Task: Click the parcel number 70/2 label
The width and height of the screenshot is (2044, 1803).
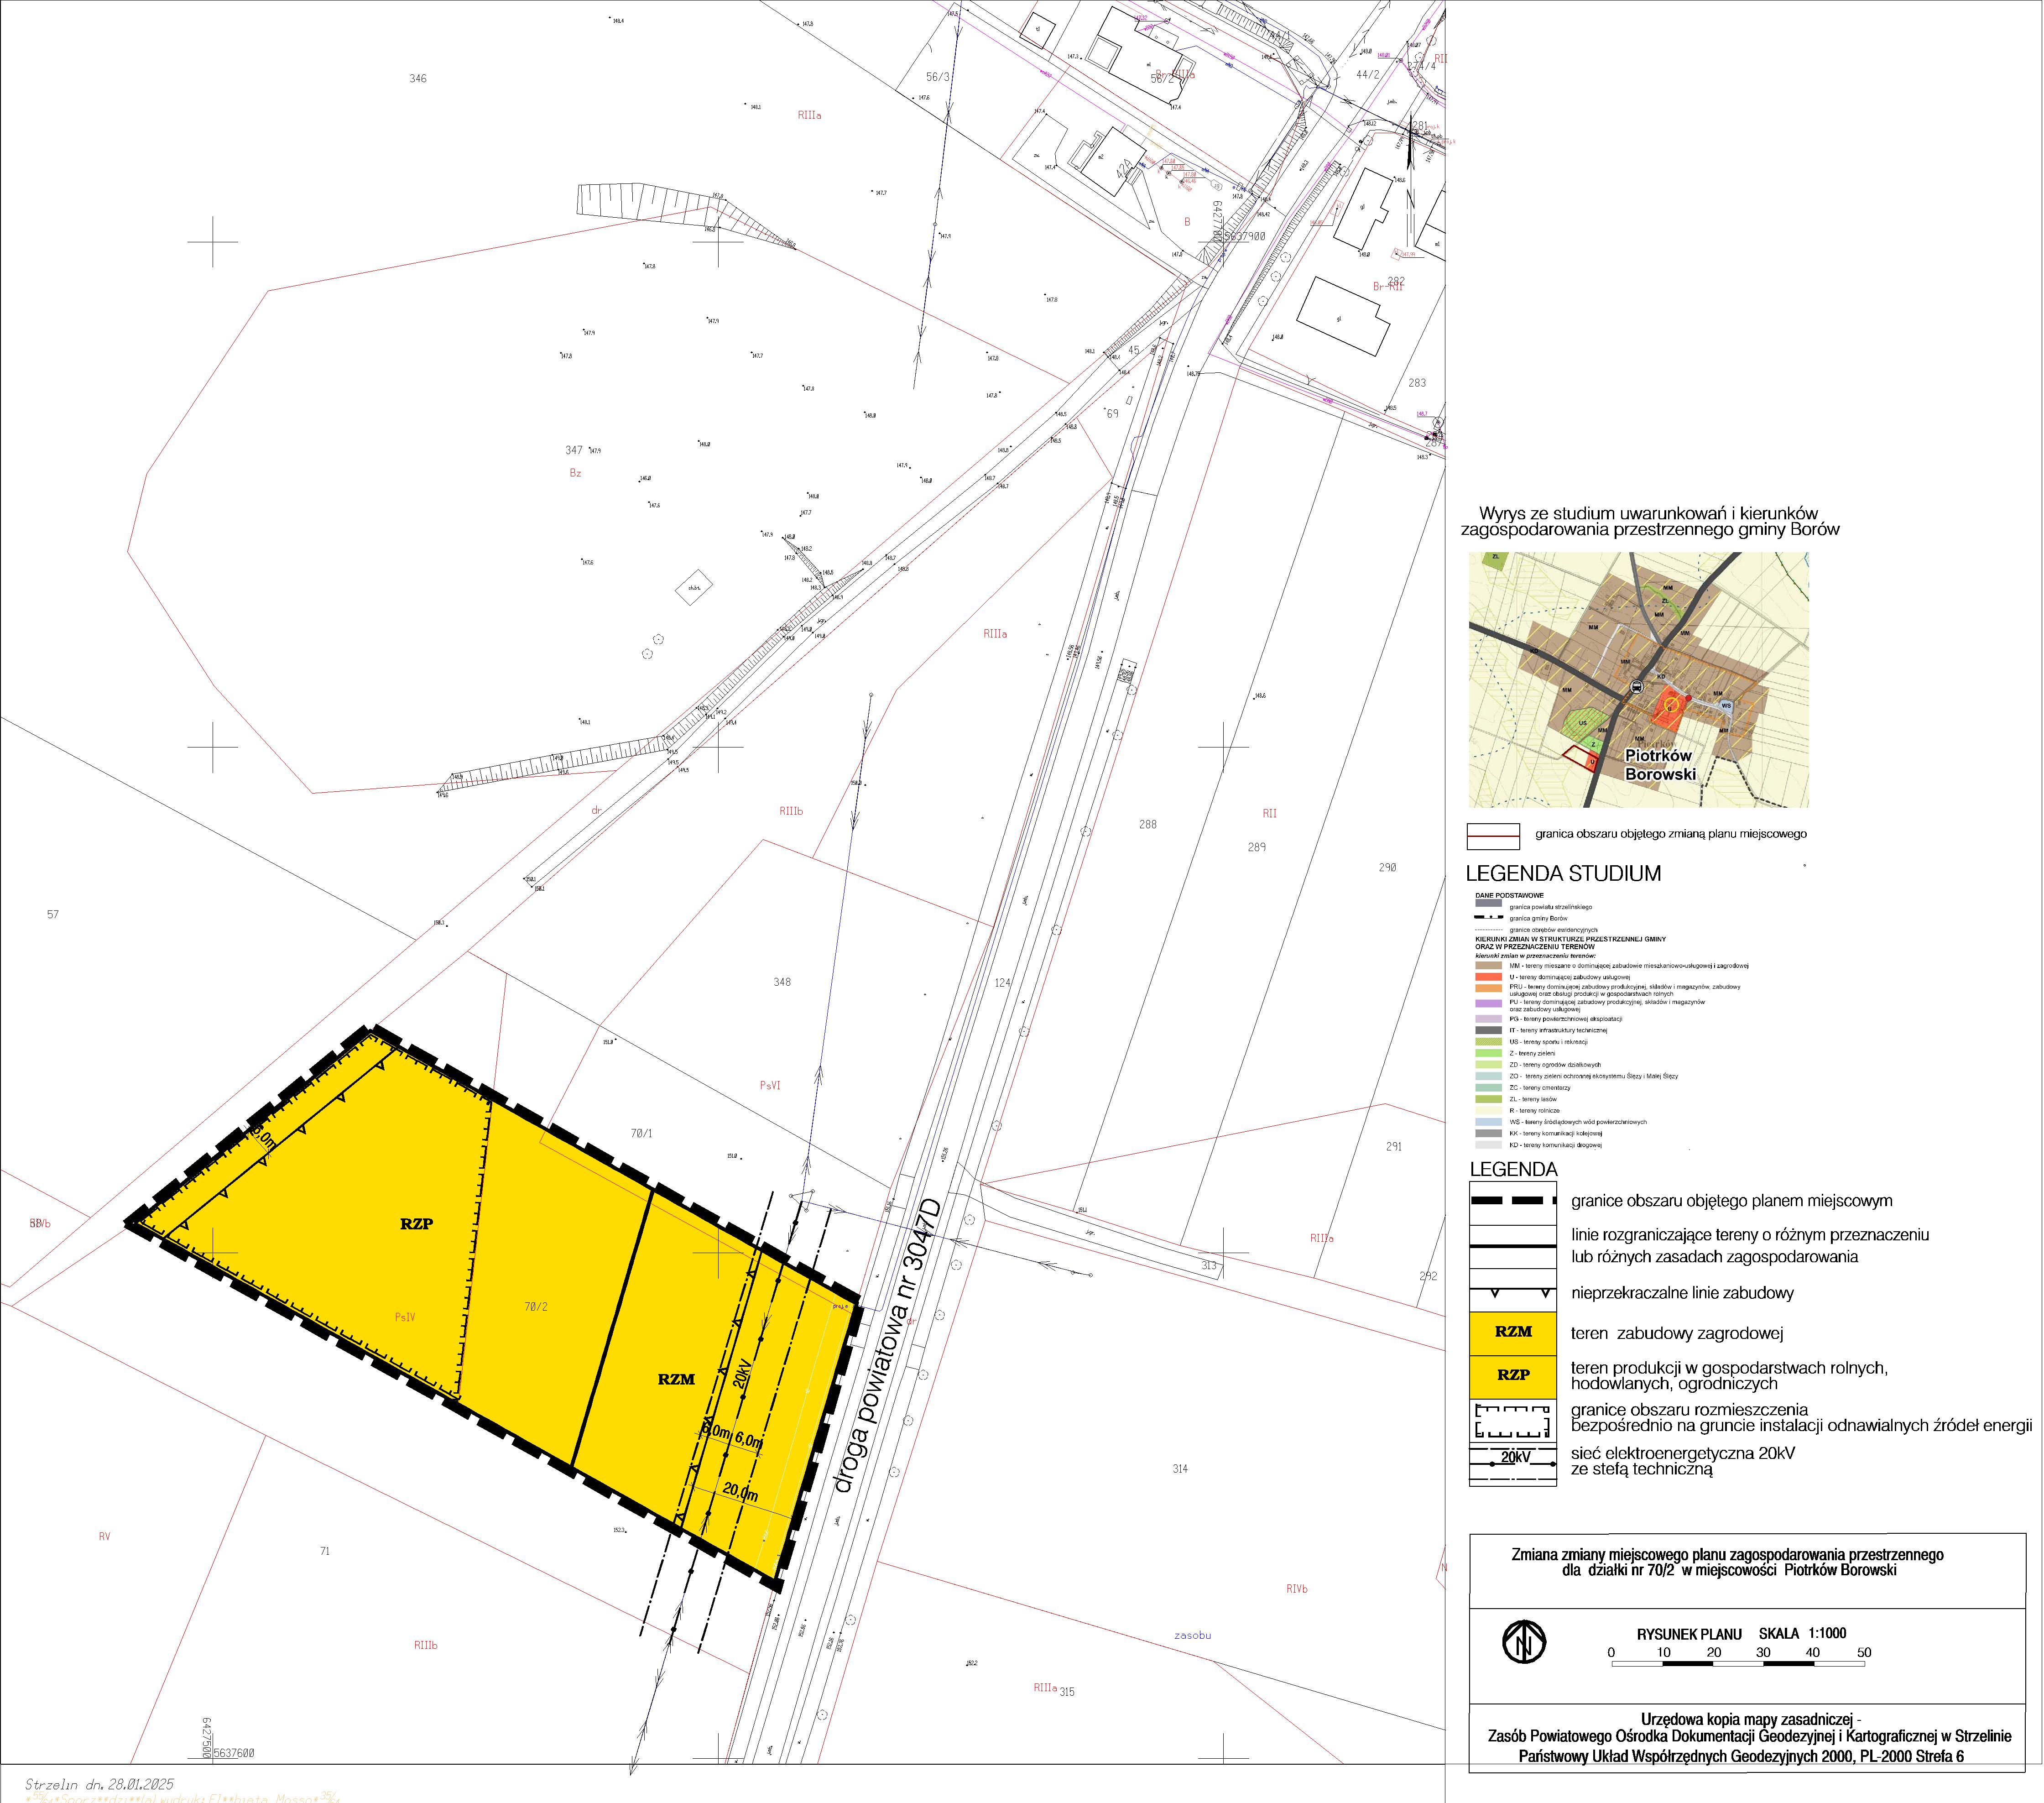Action: click(535, 1307)
